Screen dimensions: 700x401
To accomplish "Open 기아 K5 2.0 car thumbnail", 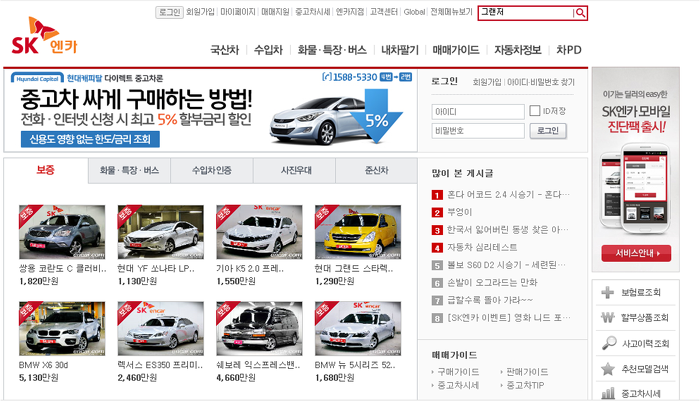I will click(259, 232).
